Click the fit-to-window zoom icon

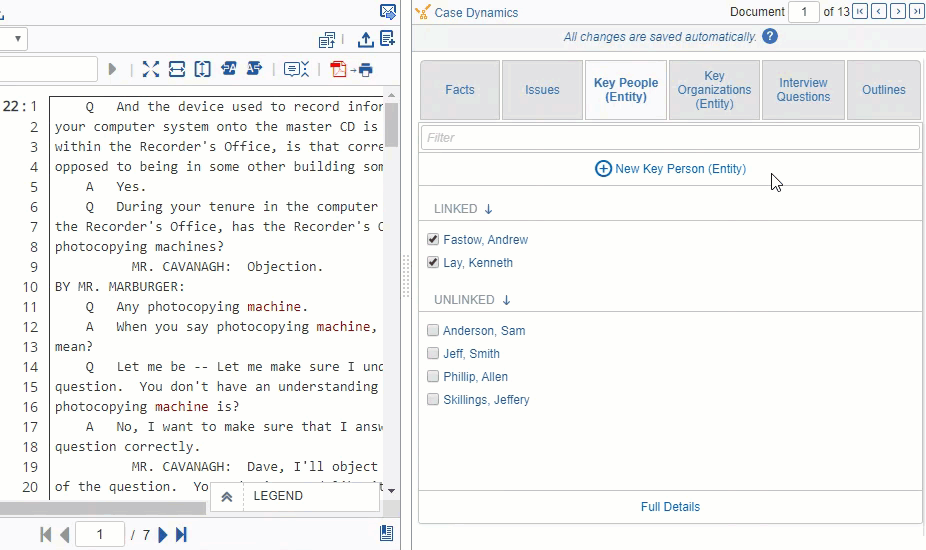coord(151,69)
